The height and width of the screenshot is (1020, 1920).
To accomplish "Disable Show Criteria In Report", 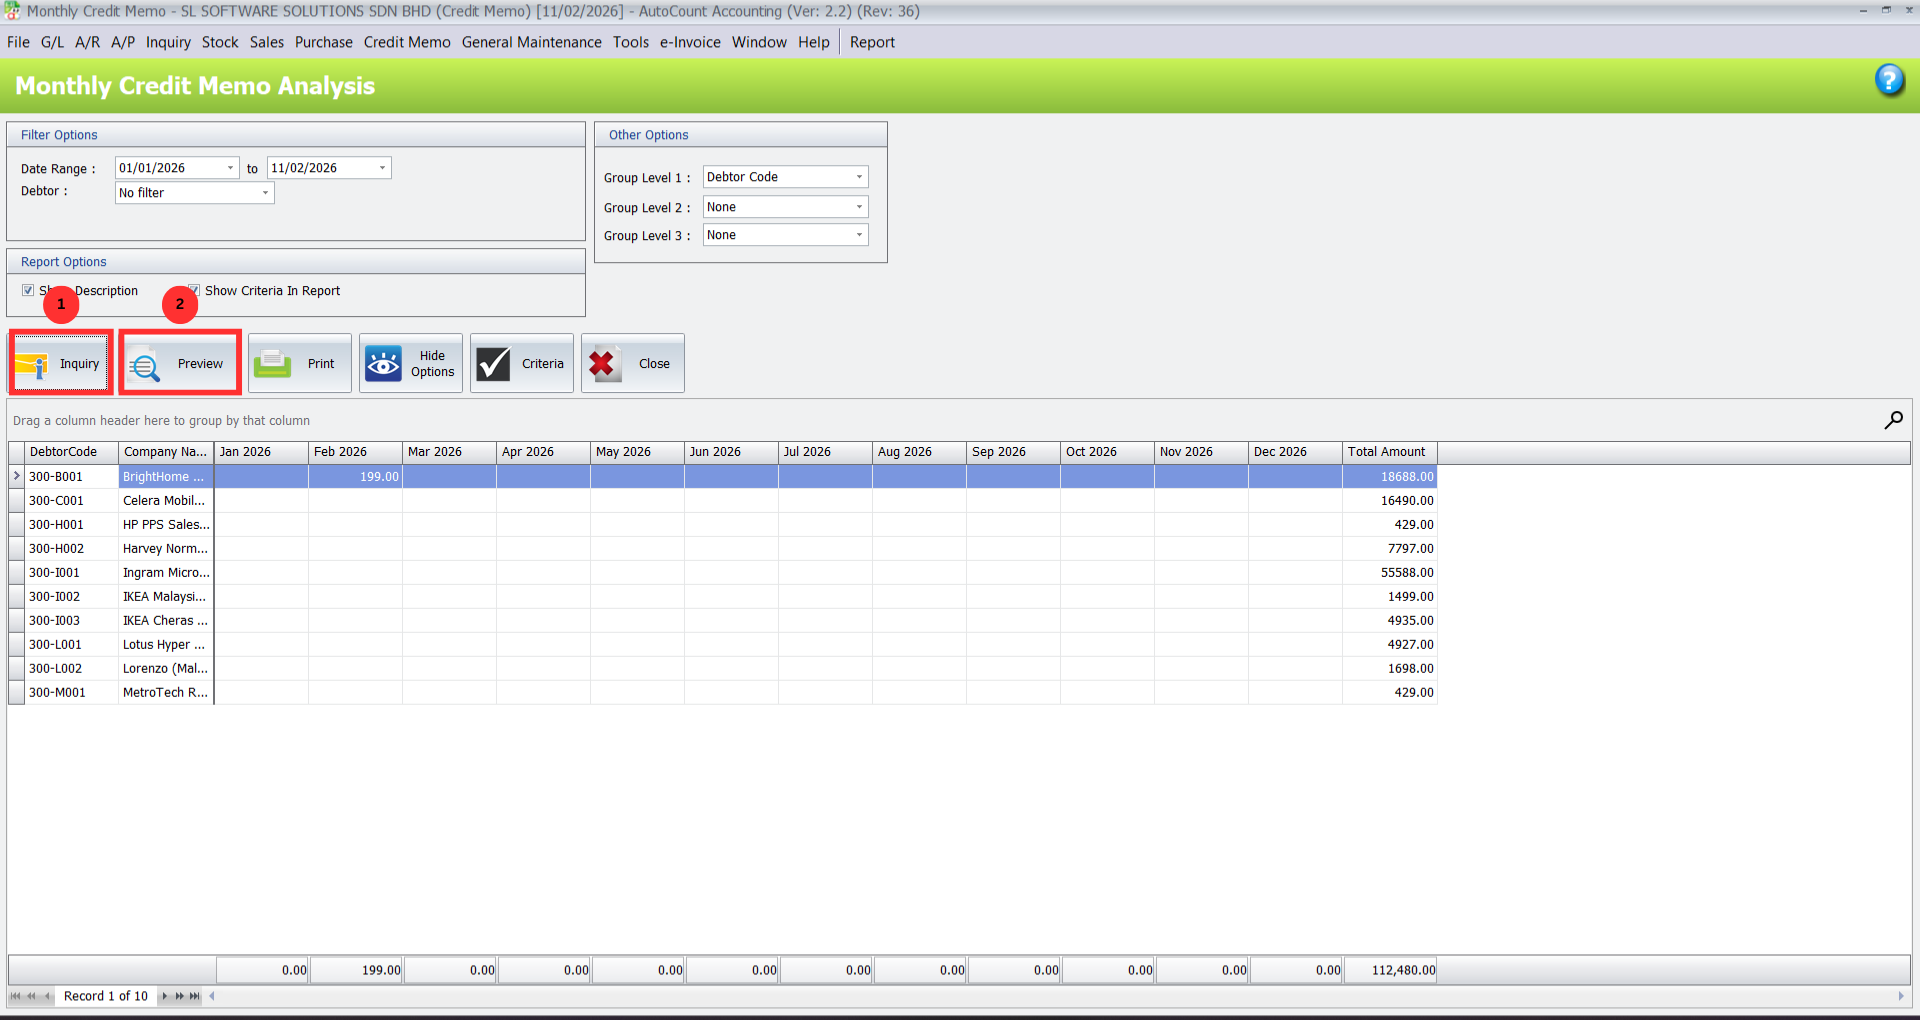I will (x=193, y=290).
